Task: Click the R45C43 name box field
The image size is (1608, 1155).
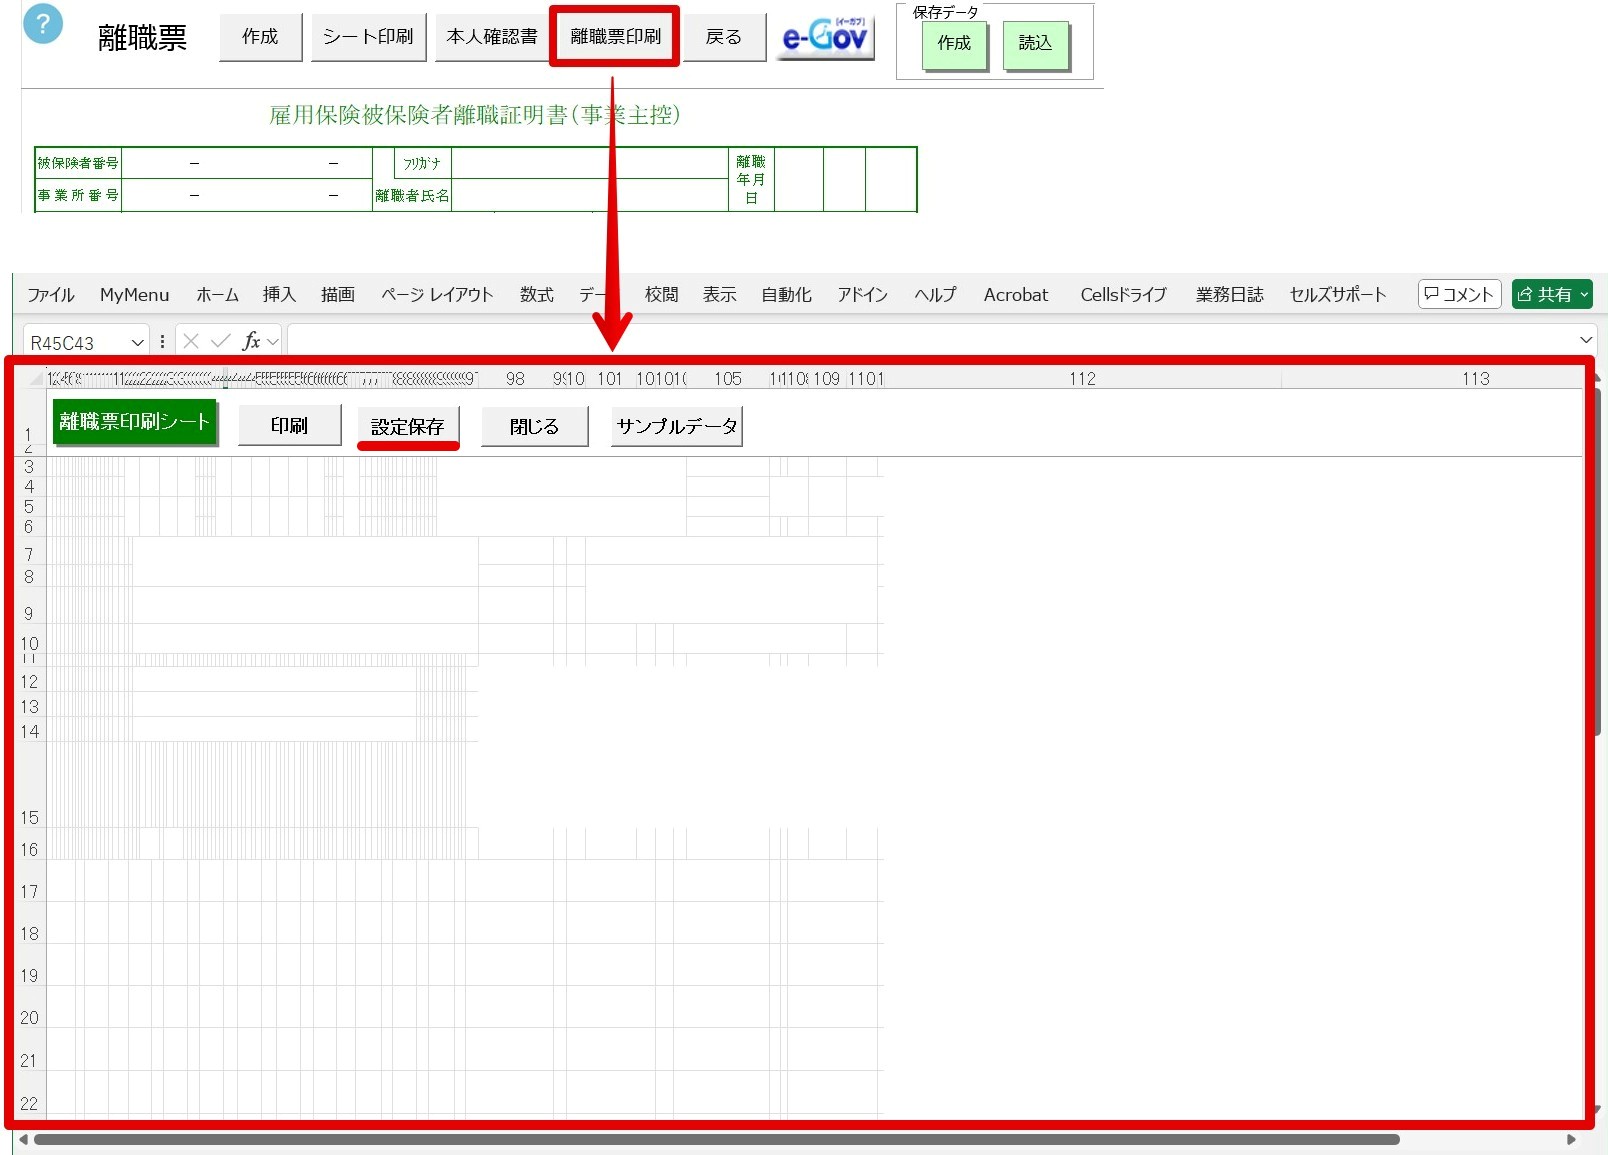Action: [76, 342]
